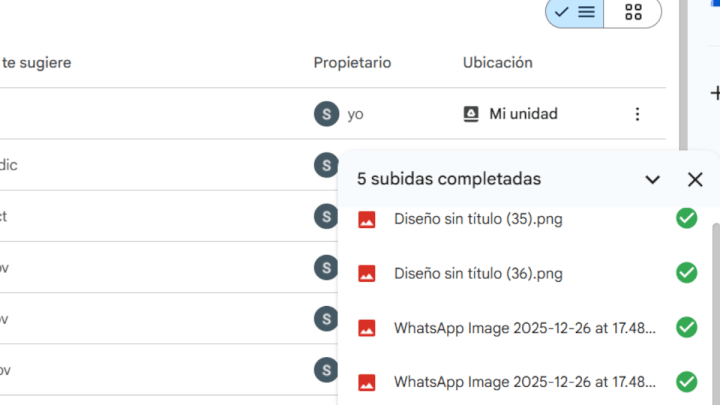This screenshot has width=720, height=405.
Task: Select the 5 subidas completadas title
Action: coord(449,179)
